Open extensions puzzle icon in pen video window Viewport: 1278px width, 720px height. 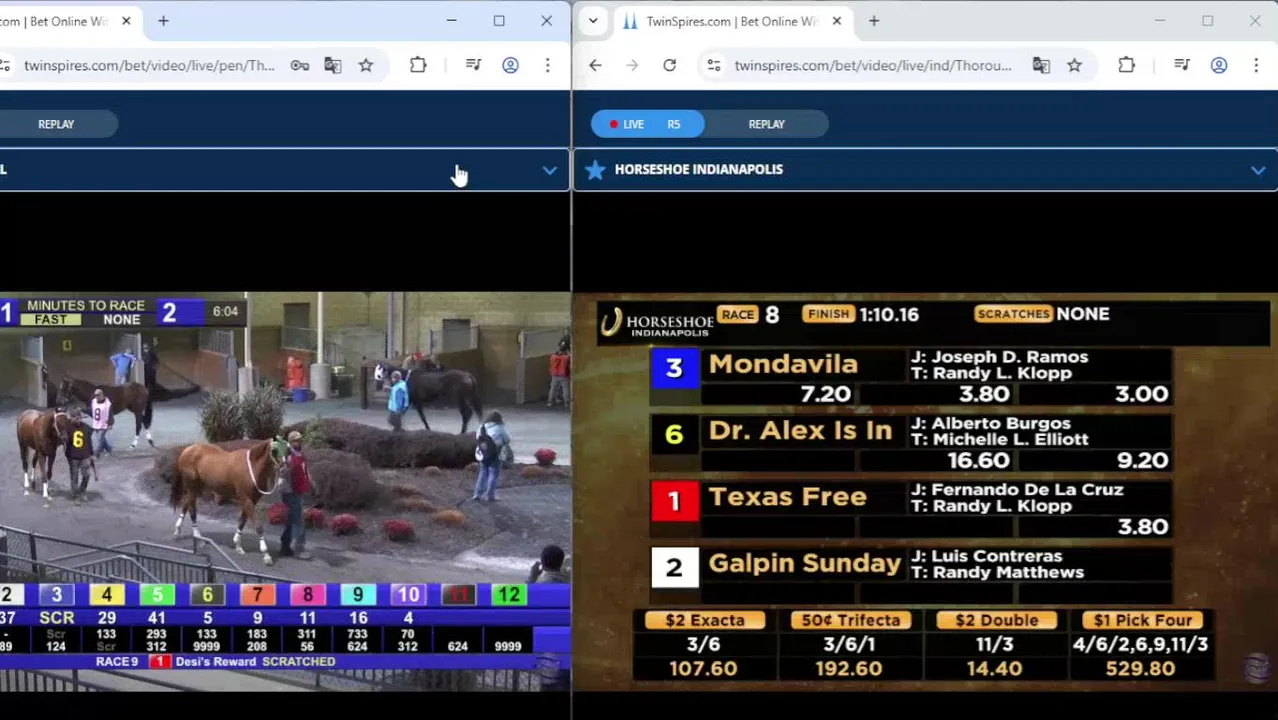(x=418, y=66)
